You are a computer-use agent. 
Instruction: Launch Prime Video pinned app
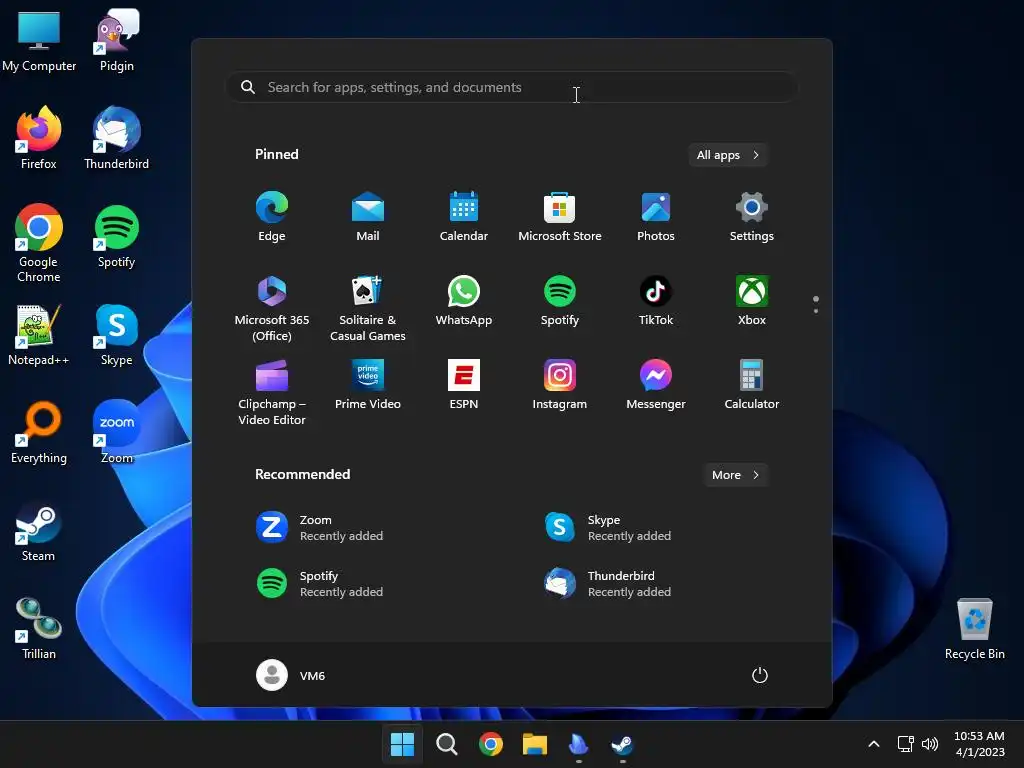[368, 385]
